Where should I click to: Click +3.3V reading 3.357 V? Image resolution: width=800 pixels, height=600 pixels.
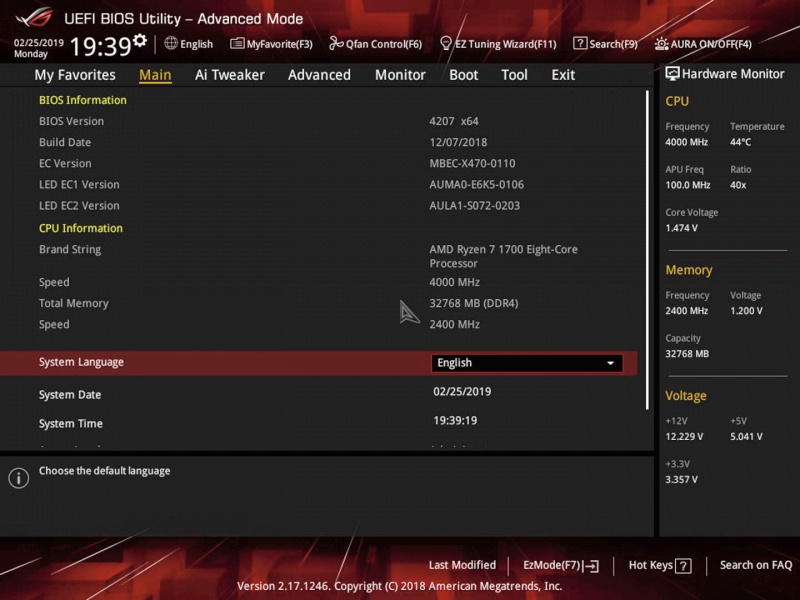pos(681,480)
